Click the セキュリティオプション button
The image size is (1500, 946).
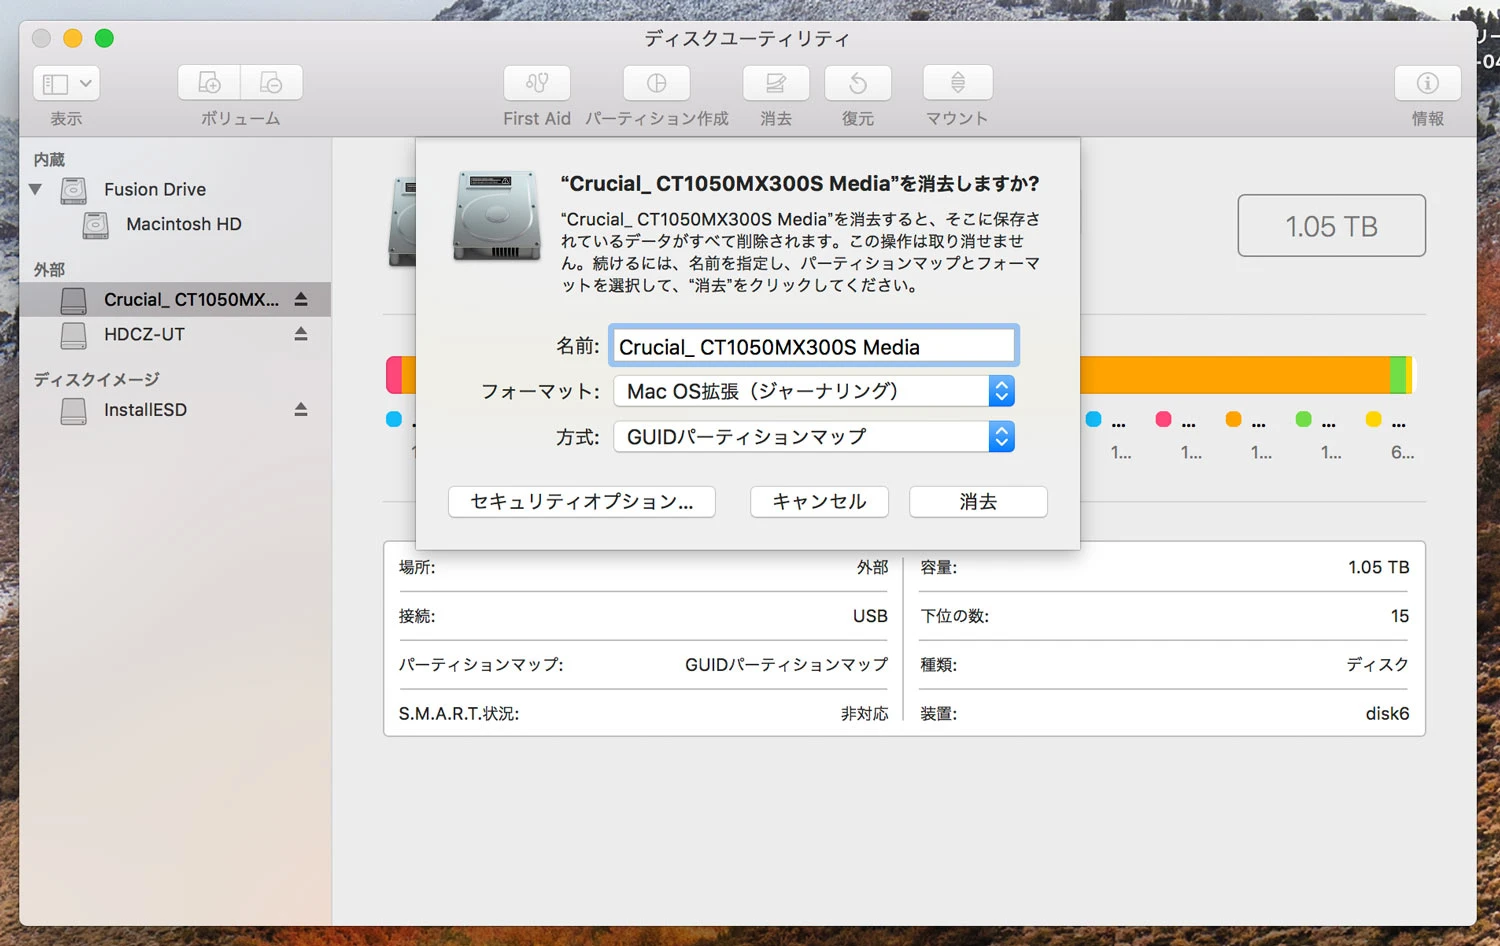(582, 502)
